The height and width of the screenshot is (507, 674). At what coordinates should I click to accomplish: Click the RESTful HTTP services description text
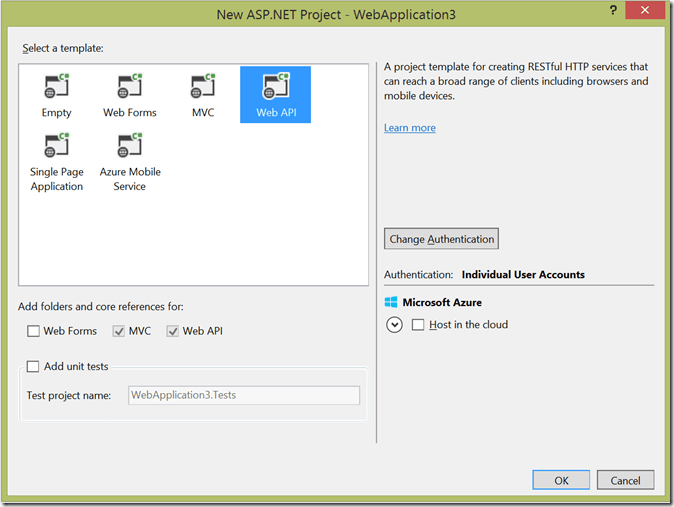[x=516, y=81]
